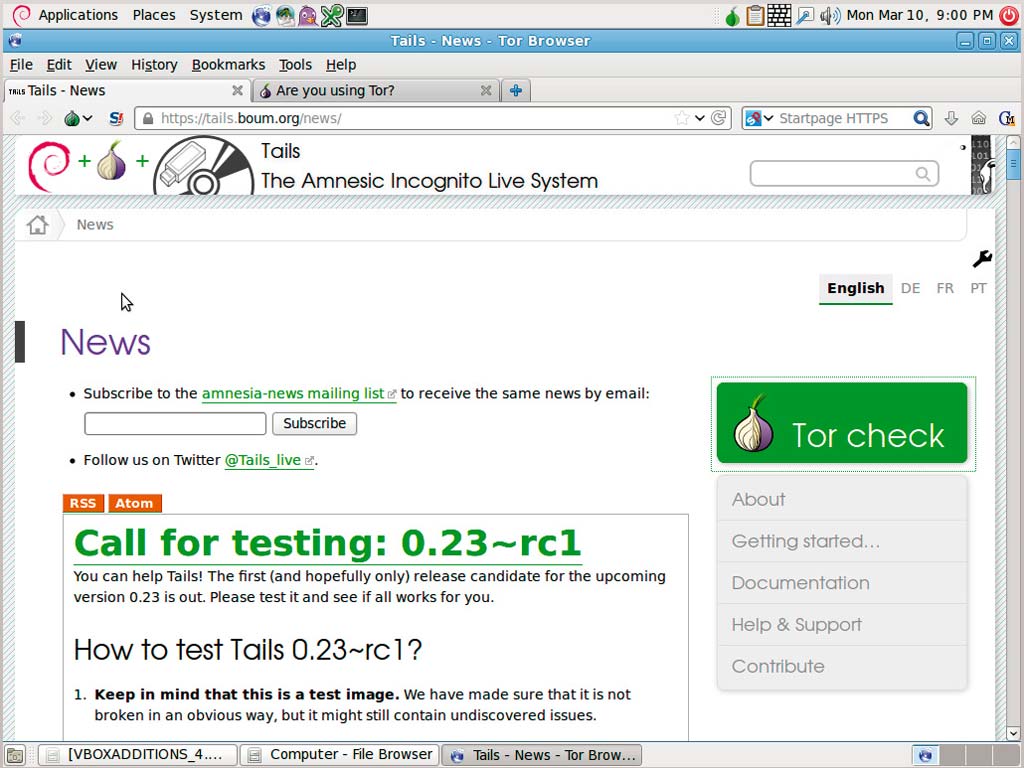The image size is (1024, 768).
Task: Open the Tools menu
Action: pos(295,65)
